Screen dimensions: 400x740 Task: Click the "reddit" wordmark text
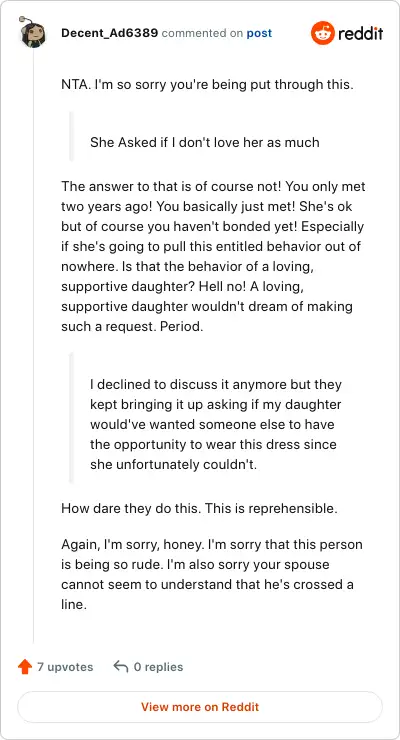[x=361, y=34]
